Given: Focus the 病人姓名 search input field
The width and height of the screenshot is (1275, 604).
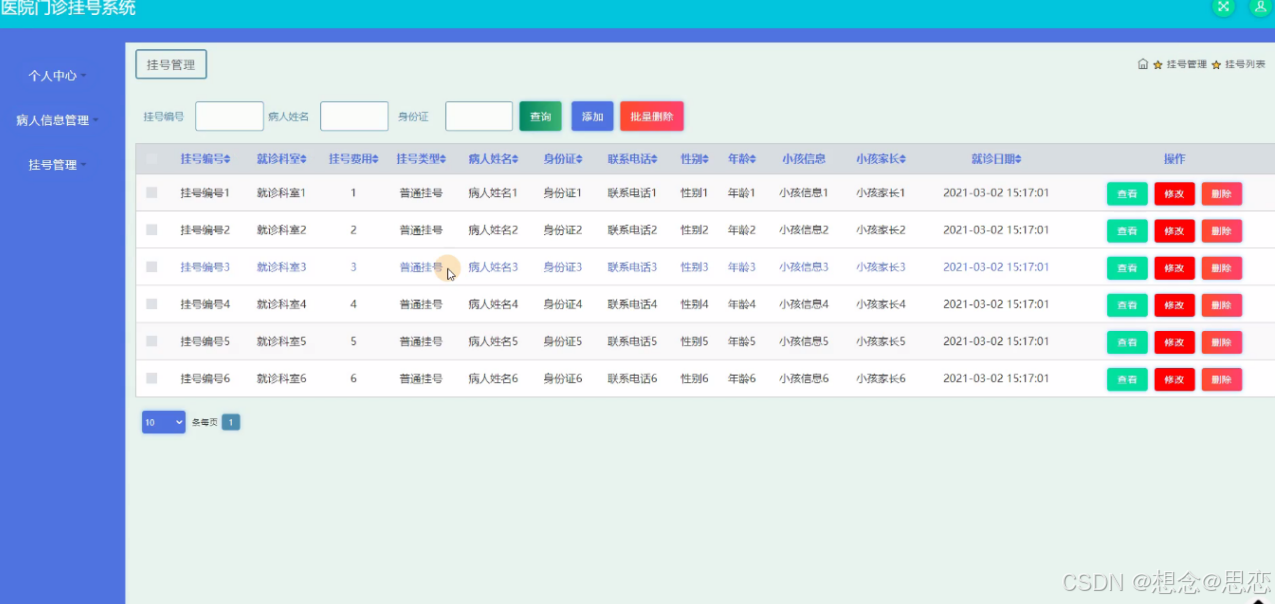Looking at the screenshot, I should pos(354,116).
